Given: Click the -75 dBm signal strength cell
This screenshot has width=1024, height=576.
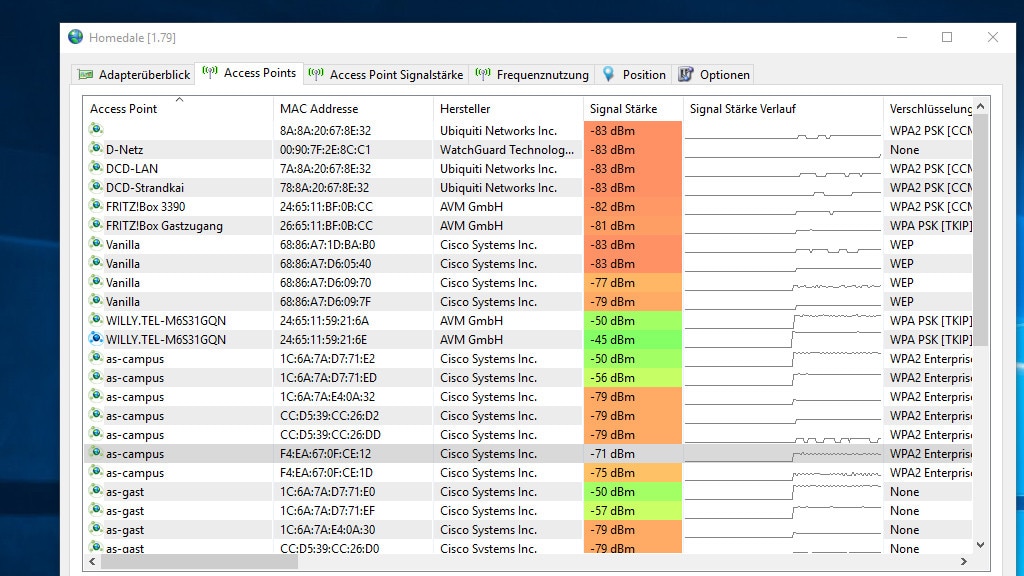Looking at the screenshot, I should pyautogui.click(x=633, y=473).
